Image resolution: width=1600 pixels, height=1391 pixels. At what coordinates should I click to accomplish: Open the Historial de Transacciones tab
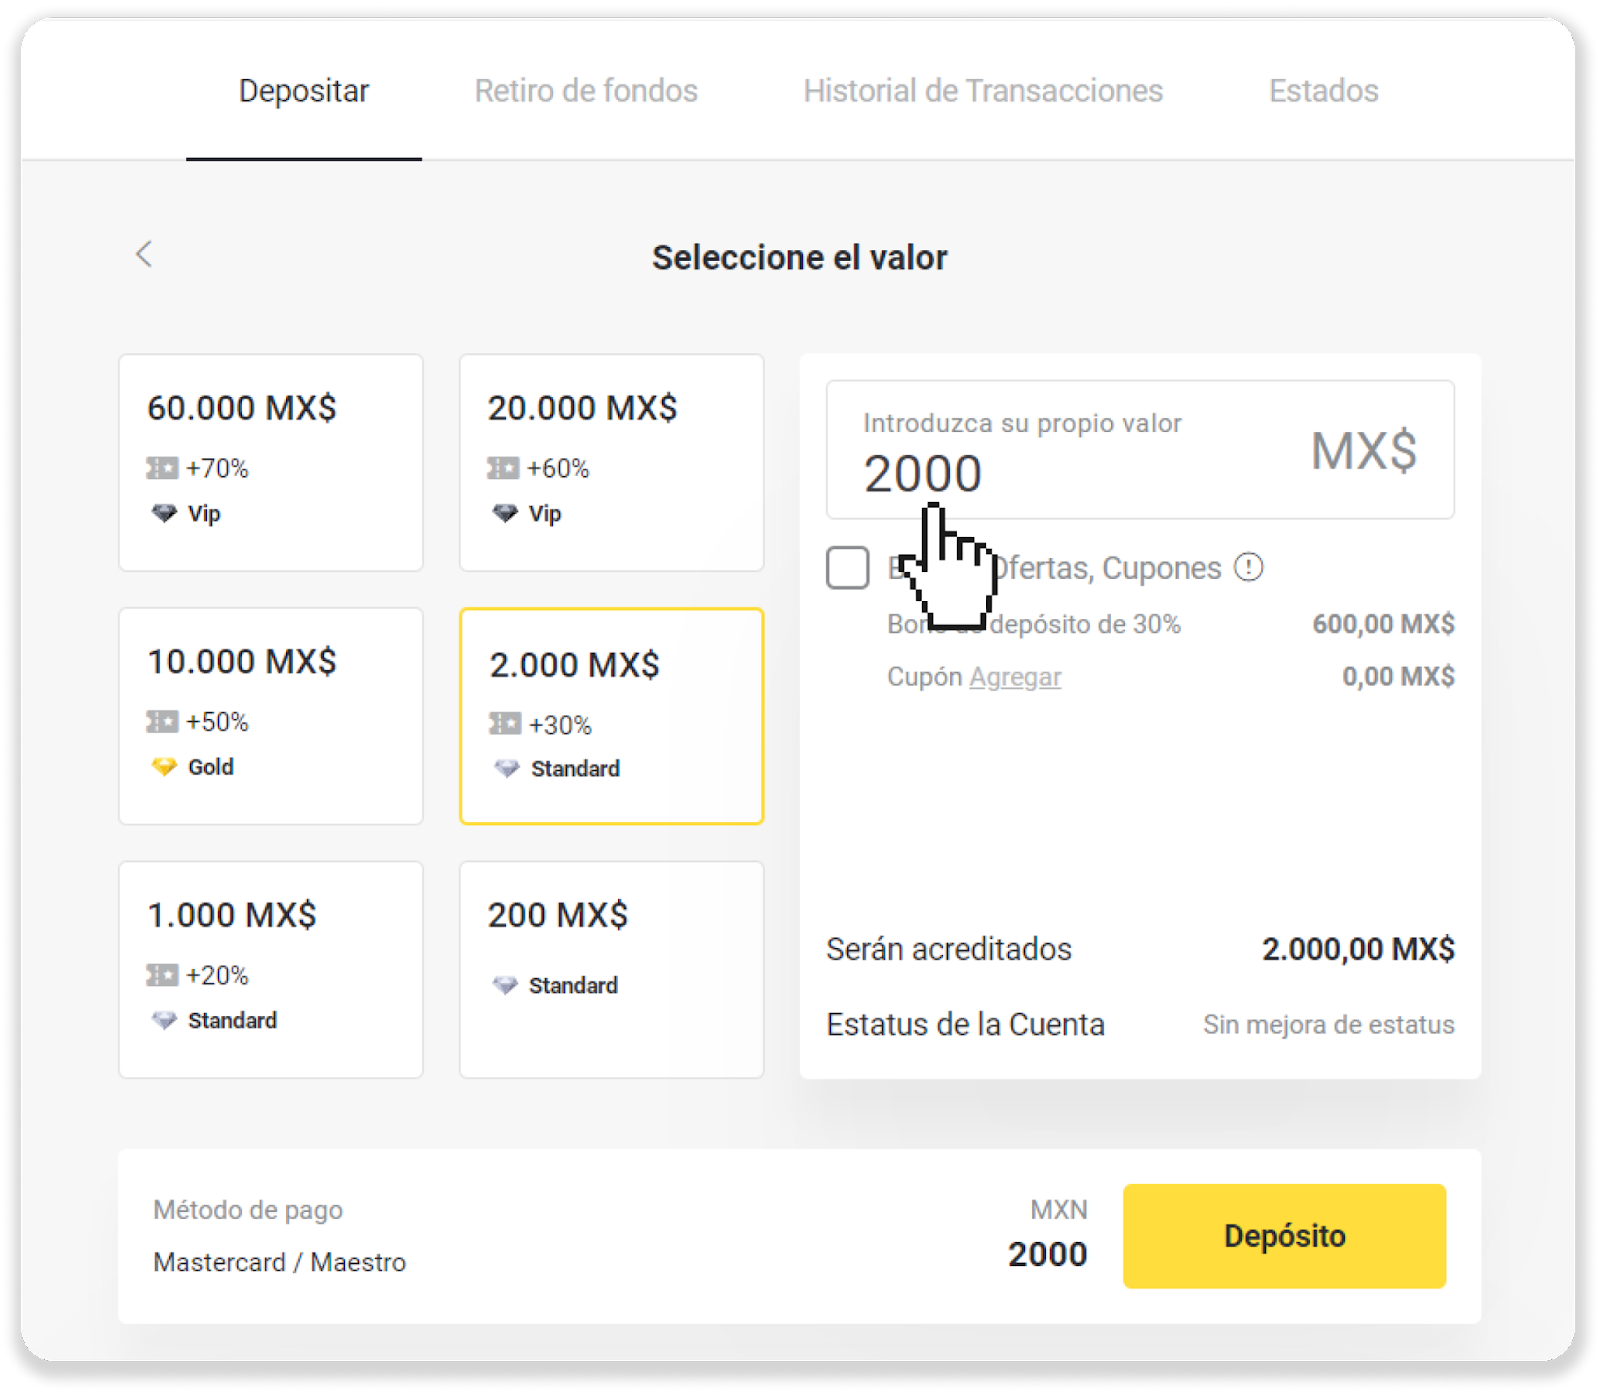[x=983, y=91]
